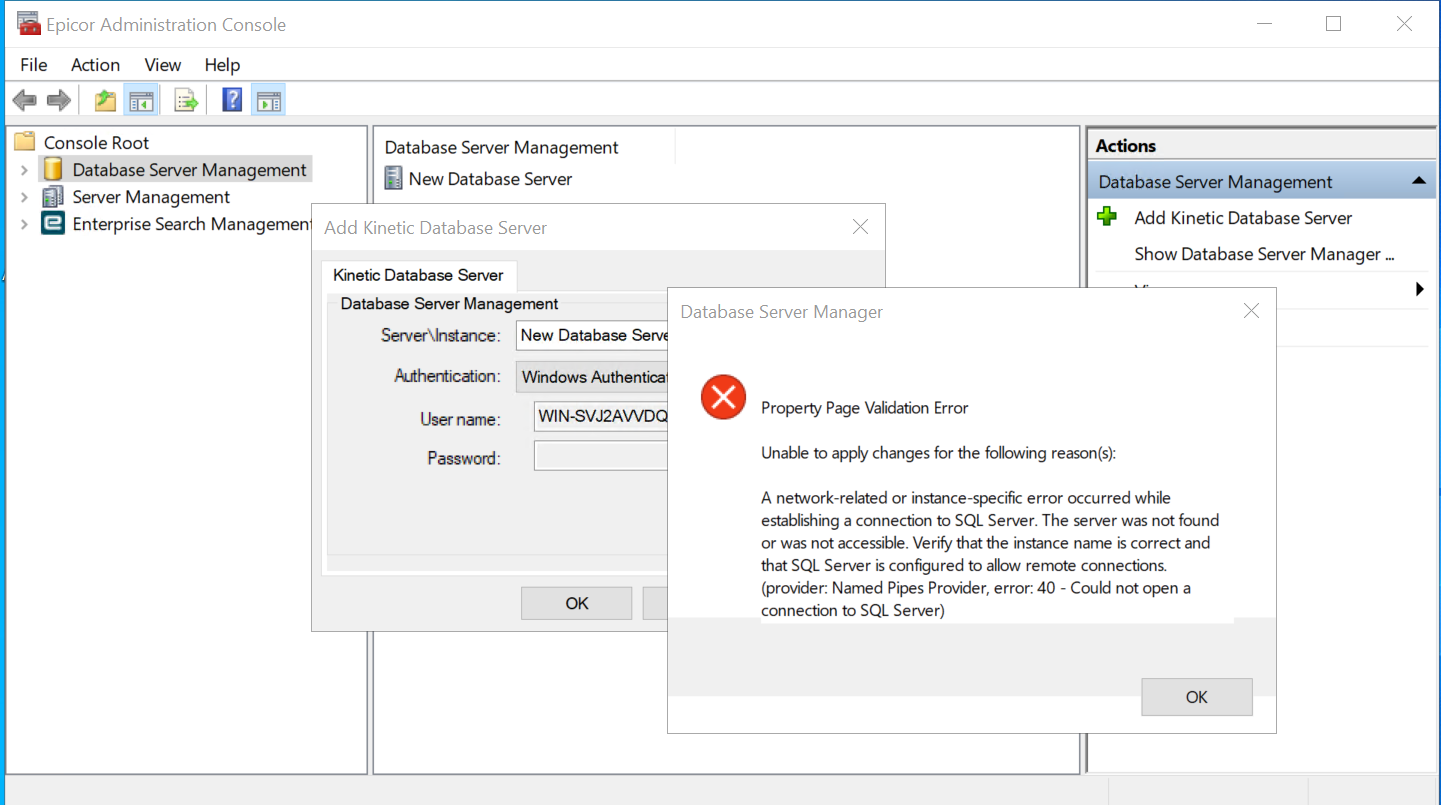
Task: Click the Forward arrow toolbar icon
Action: 59,100
